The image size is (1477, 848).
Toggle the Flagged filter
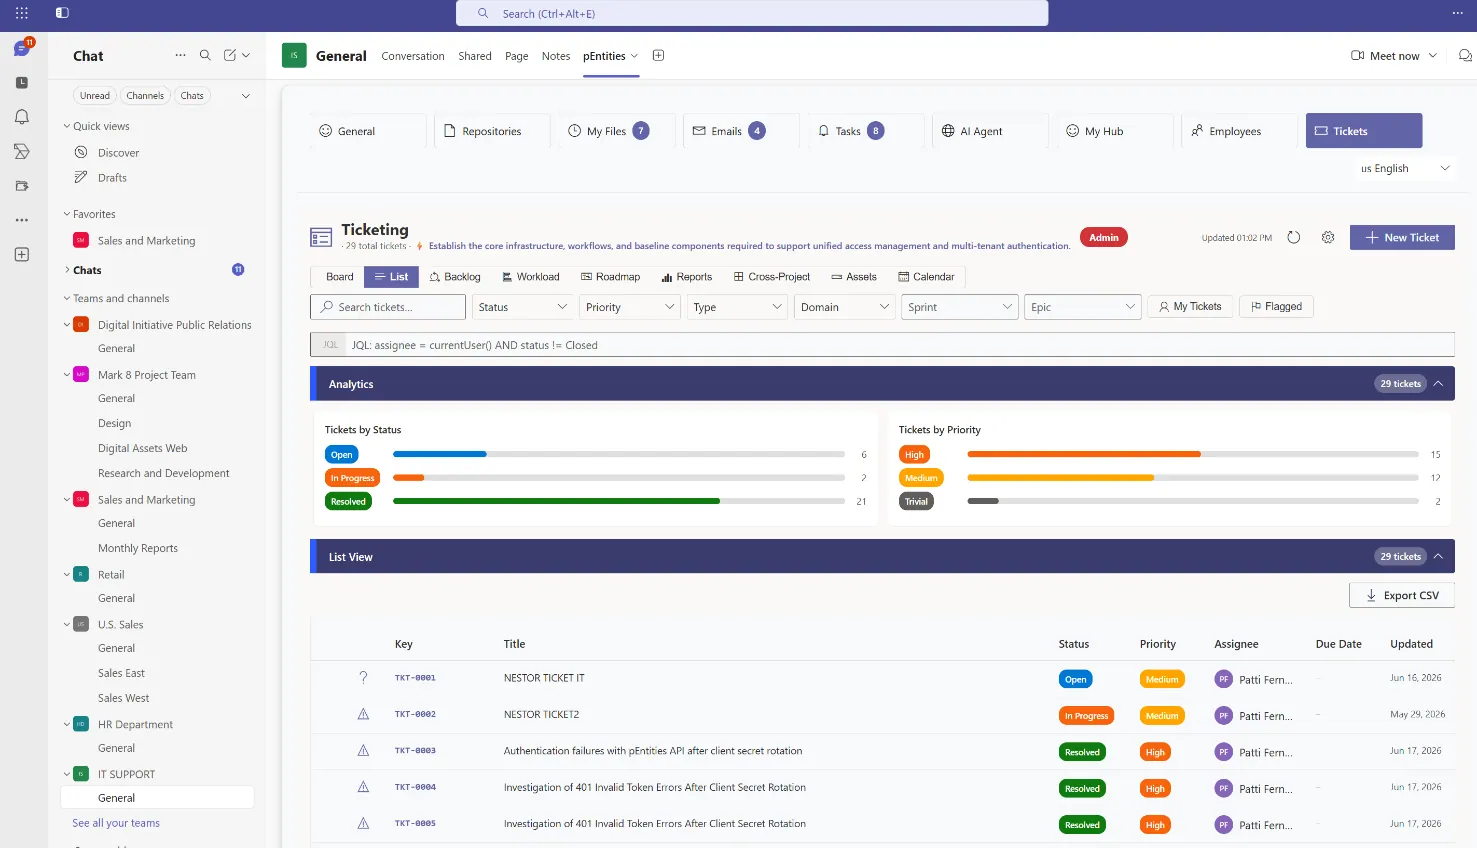[x=1276, y=307]
